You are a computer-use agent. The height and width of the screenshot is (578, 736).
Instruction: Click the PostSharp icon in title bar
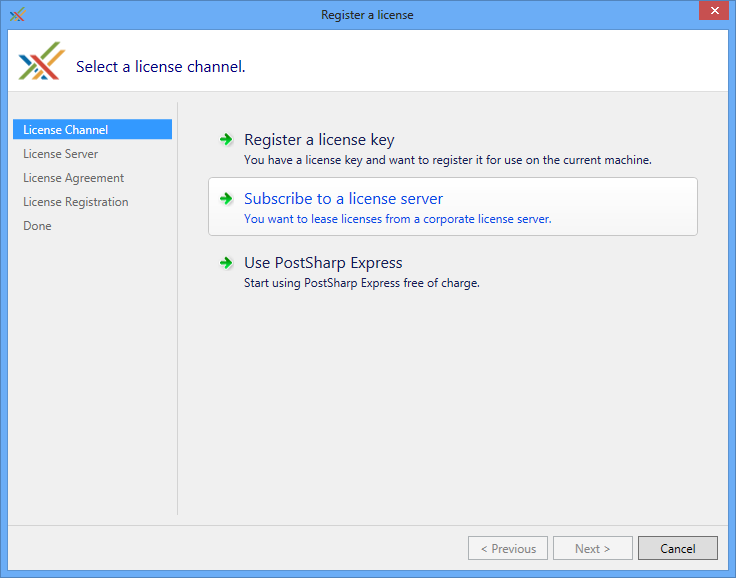[17, 15]
